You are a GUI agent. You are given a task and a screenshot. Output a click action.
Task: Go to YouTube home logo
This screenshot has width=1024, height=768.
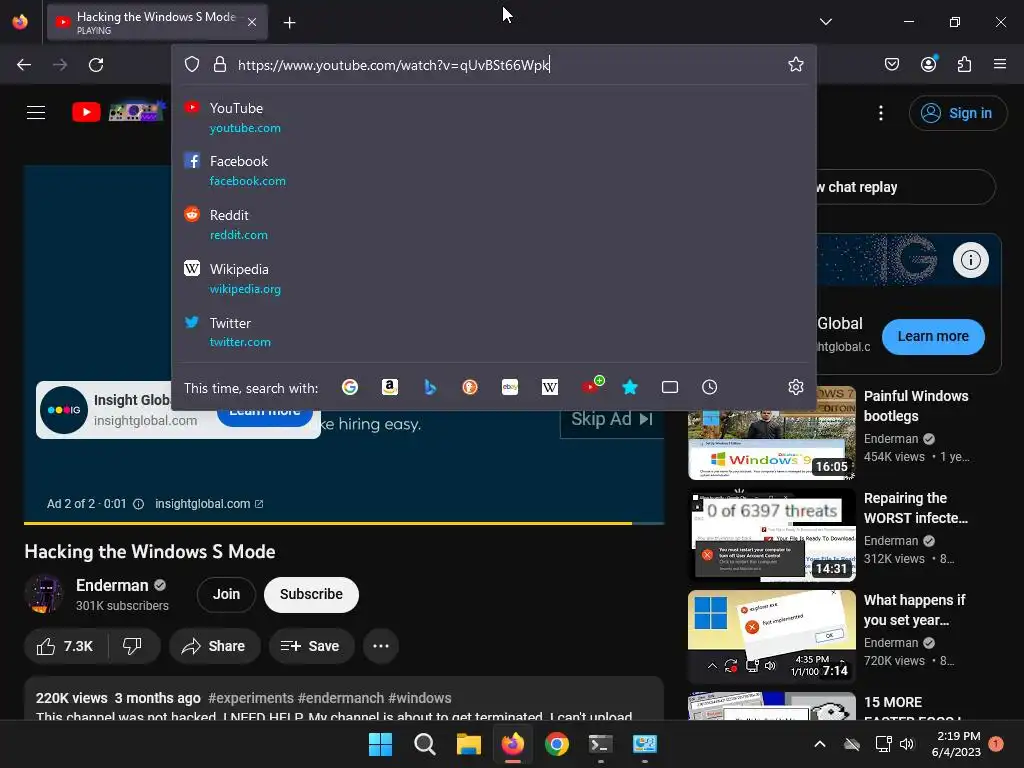coord(119,112)
